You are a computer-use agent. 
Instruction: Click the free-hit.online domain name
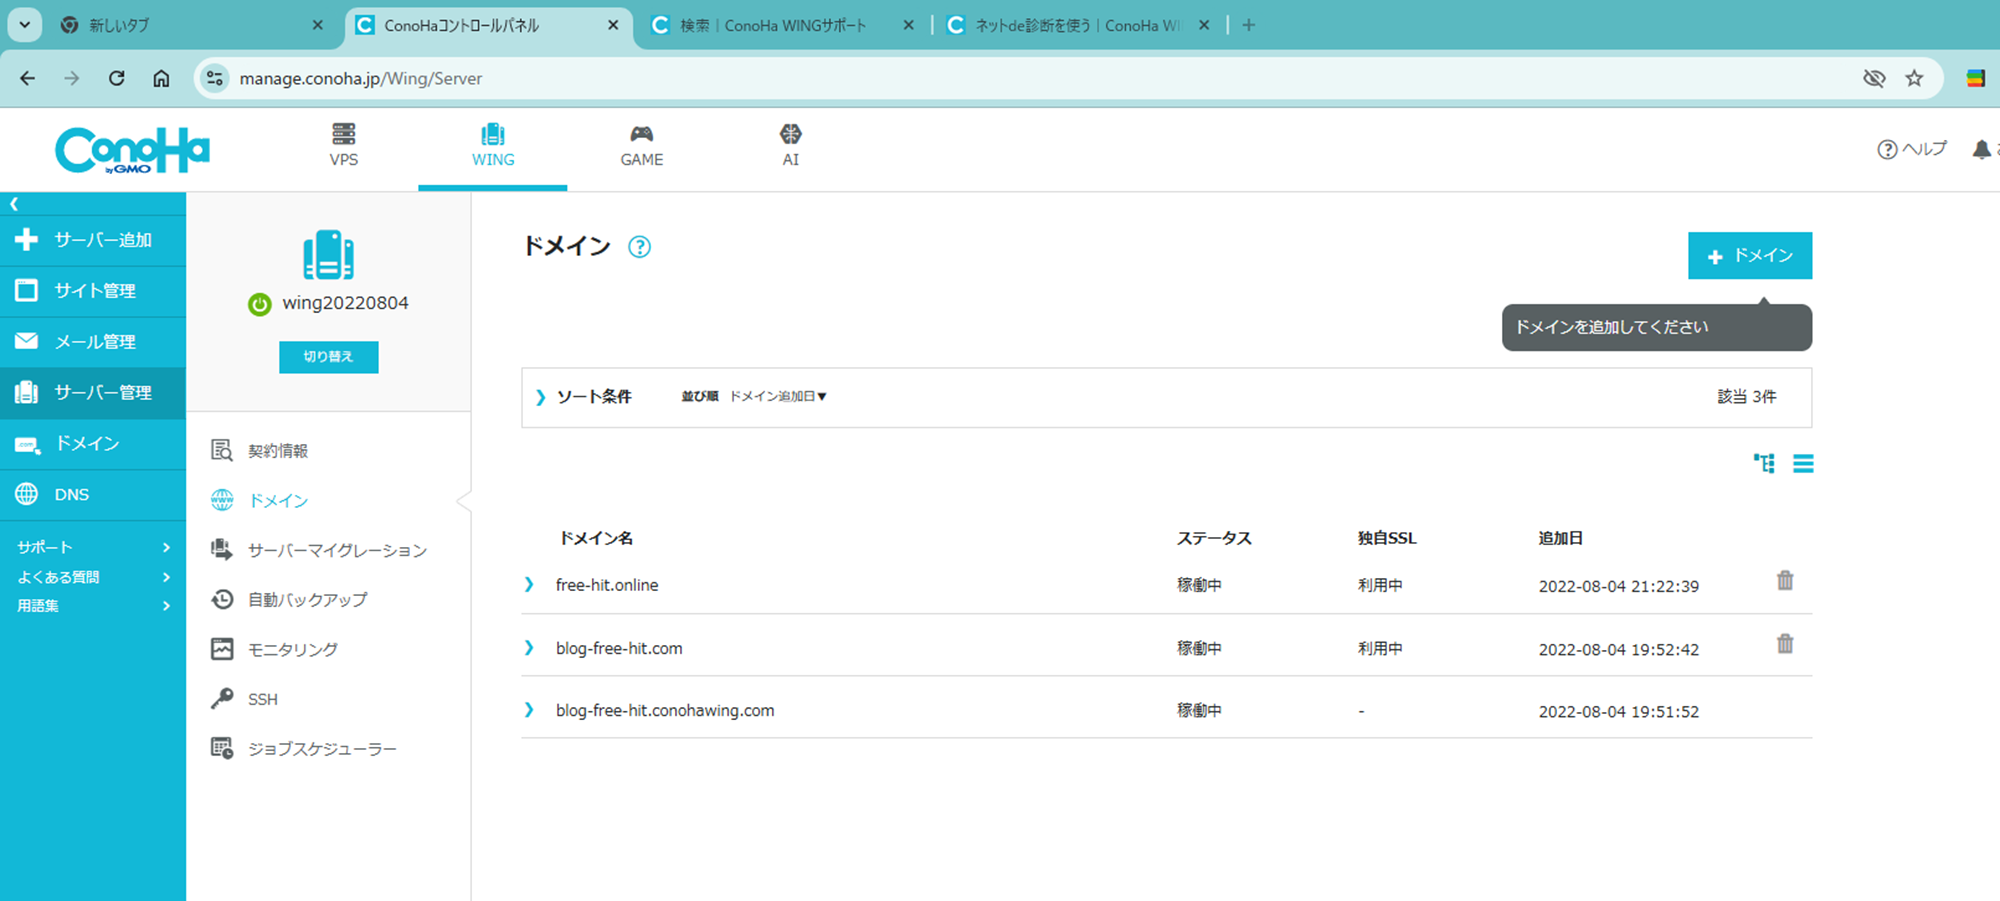pos(607,585)
